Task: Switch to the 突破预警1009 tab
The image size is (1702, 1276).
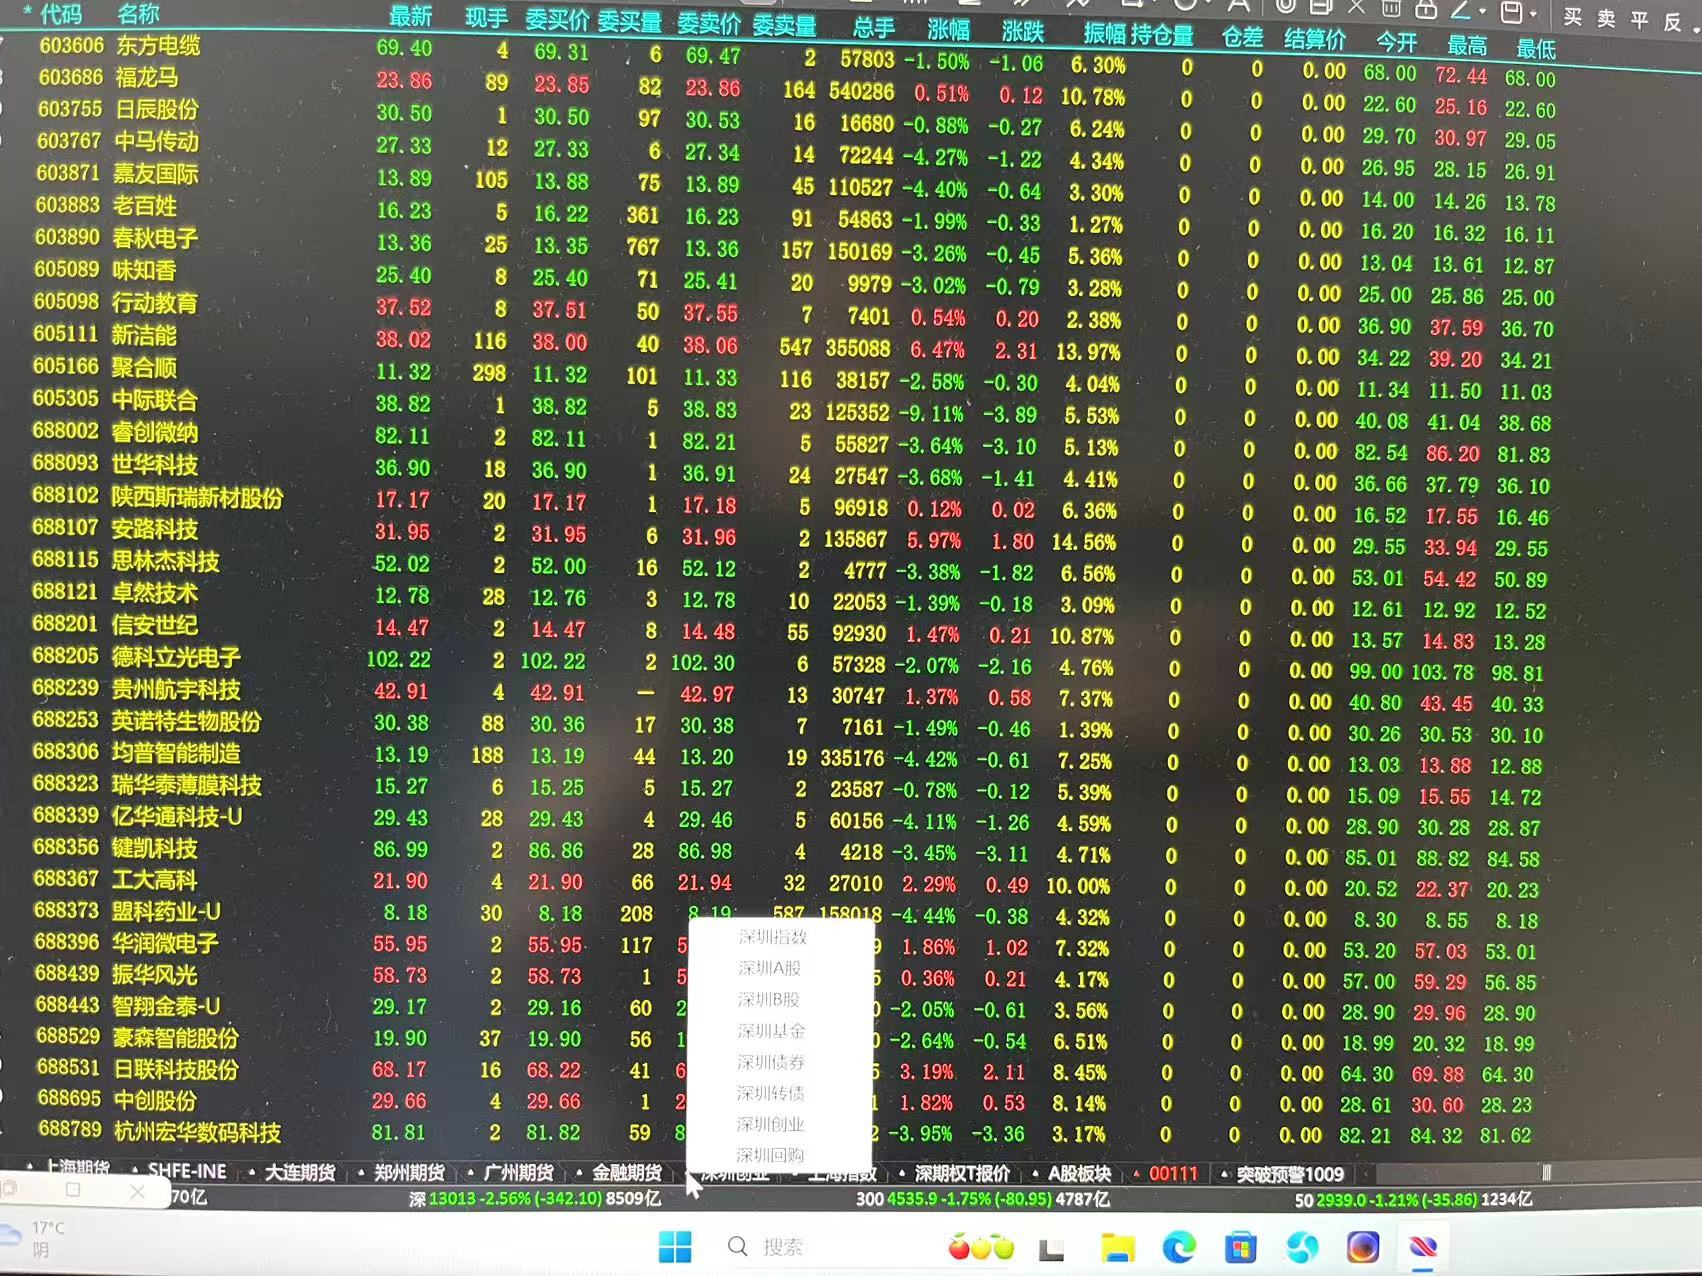Action: click(1290, 1174)
